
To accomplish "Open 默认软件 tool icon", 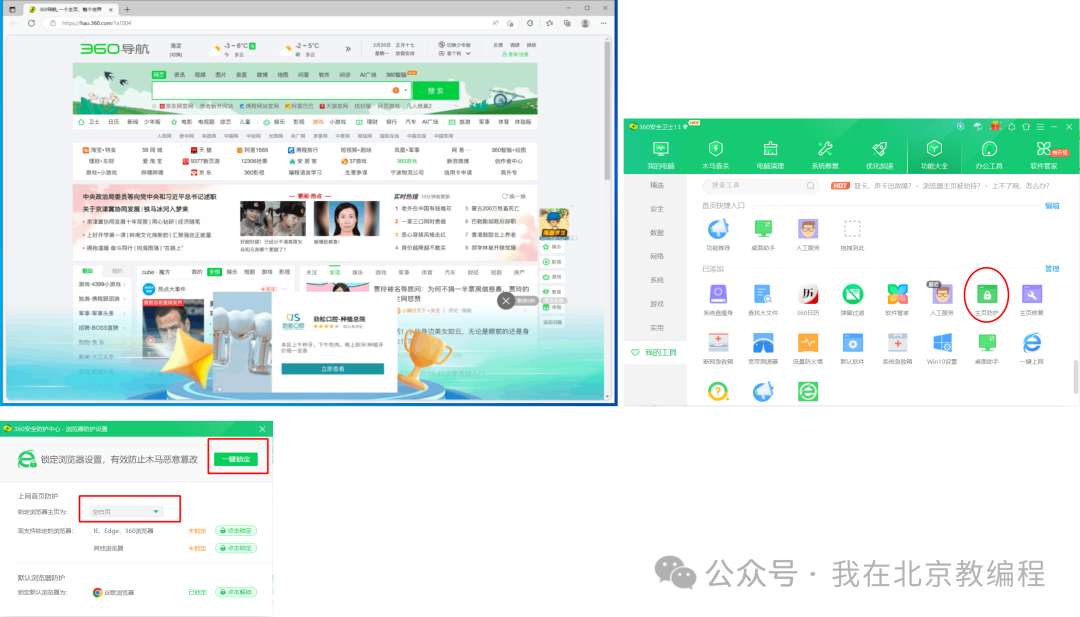I will click(x=853, y=348).
